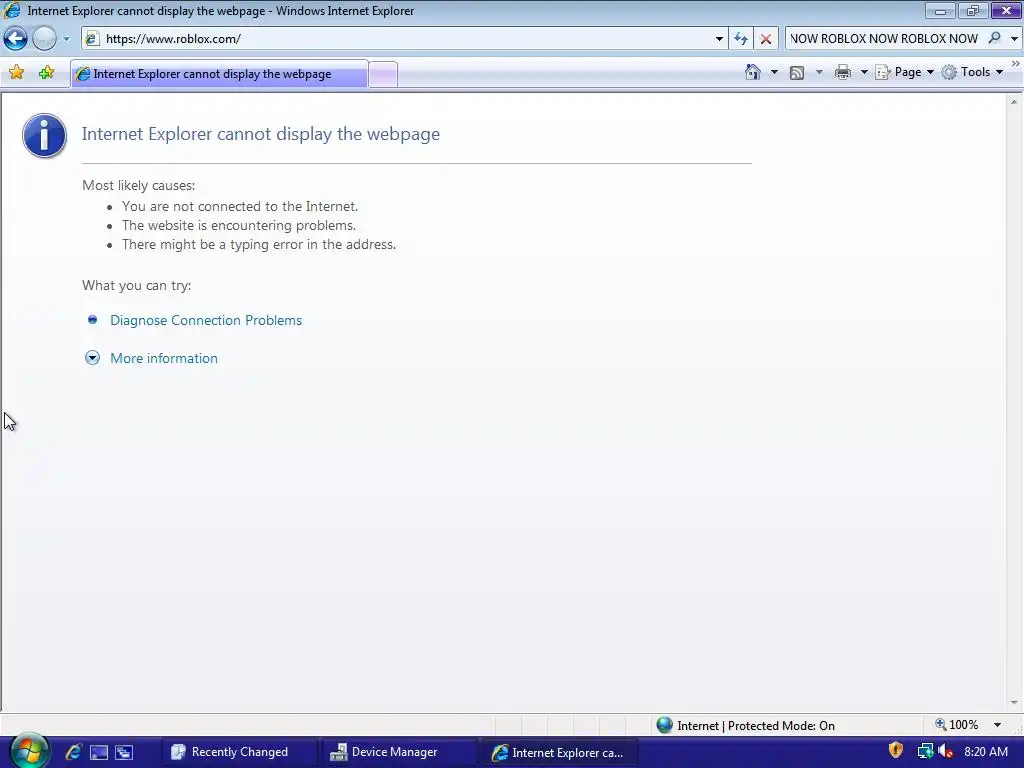Run search with the magnifier icon
The image size is (1024, 768).
coord(995,39)
